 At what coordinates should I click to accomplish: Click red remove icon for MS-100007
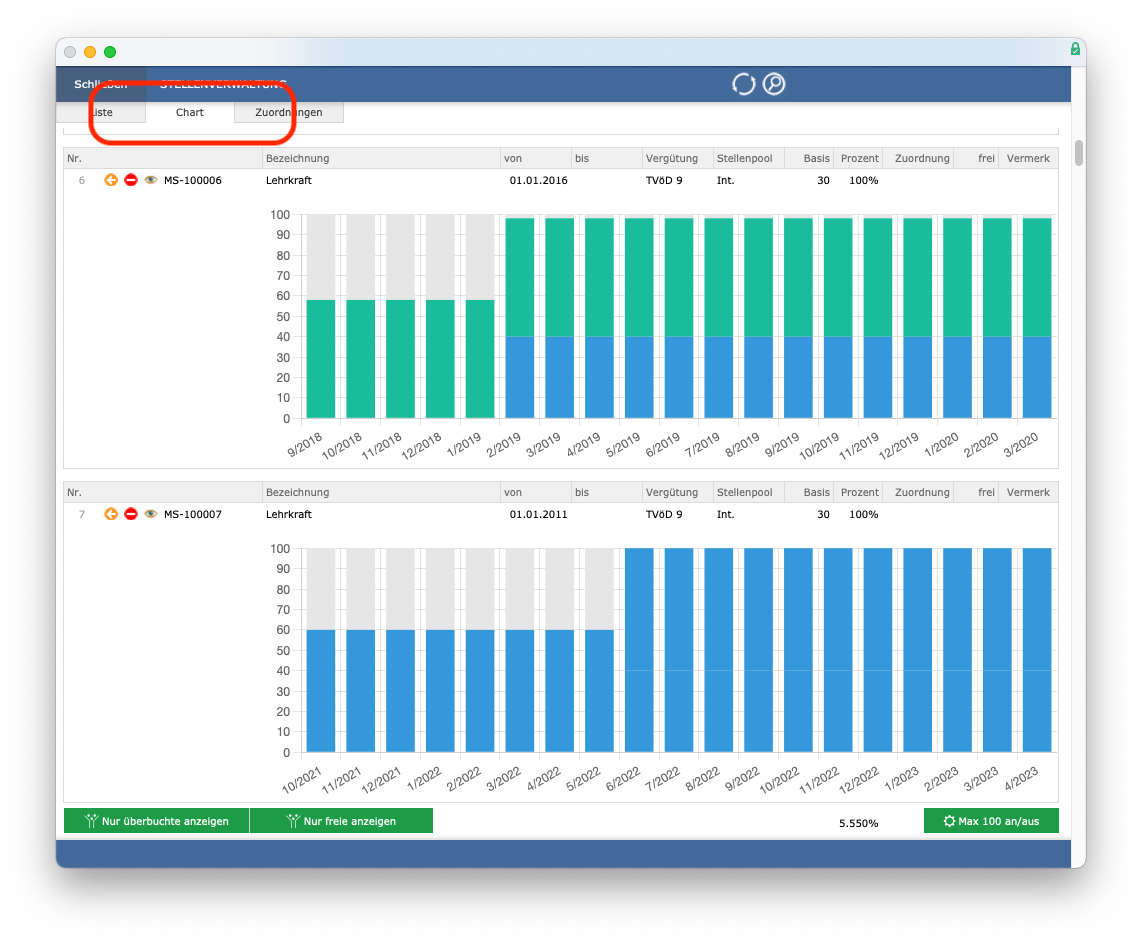point(131,514)
